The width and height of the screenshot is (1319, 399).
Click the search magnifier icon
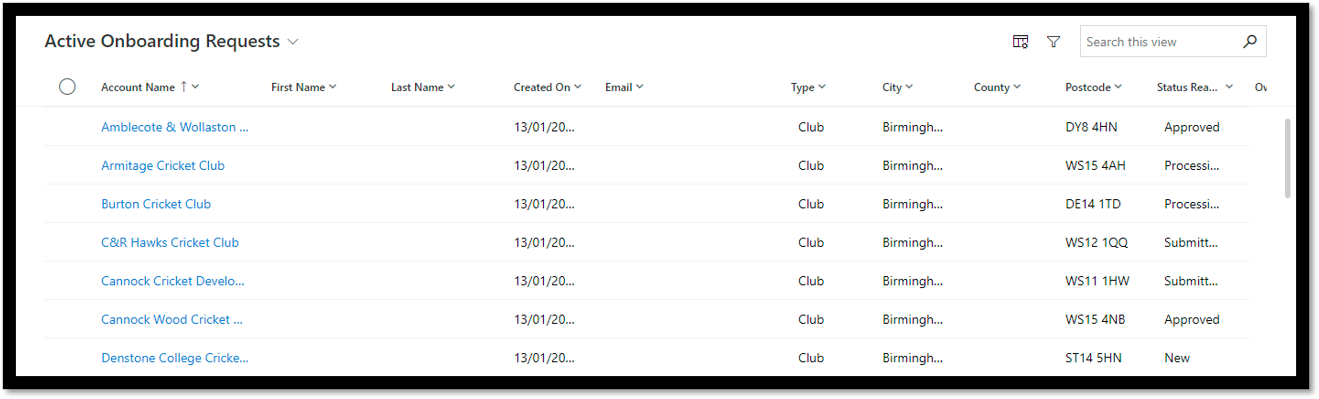pos(1249,42)
